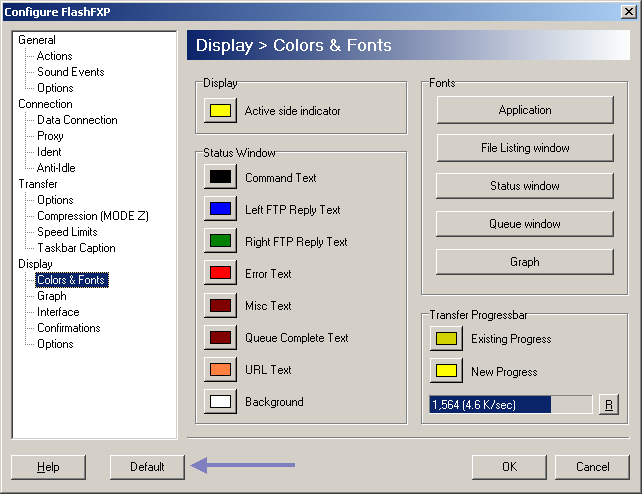The image size is (642, 494).
Task: Choose the Queue window font button
Action: coord(524,224)
